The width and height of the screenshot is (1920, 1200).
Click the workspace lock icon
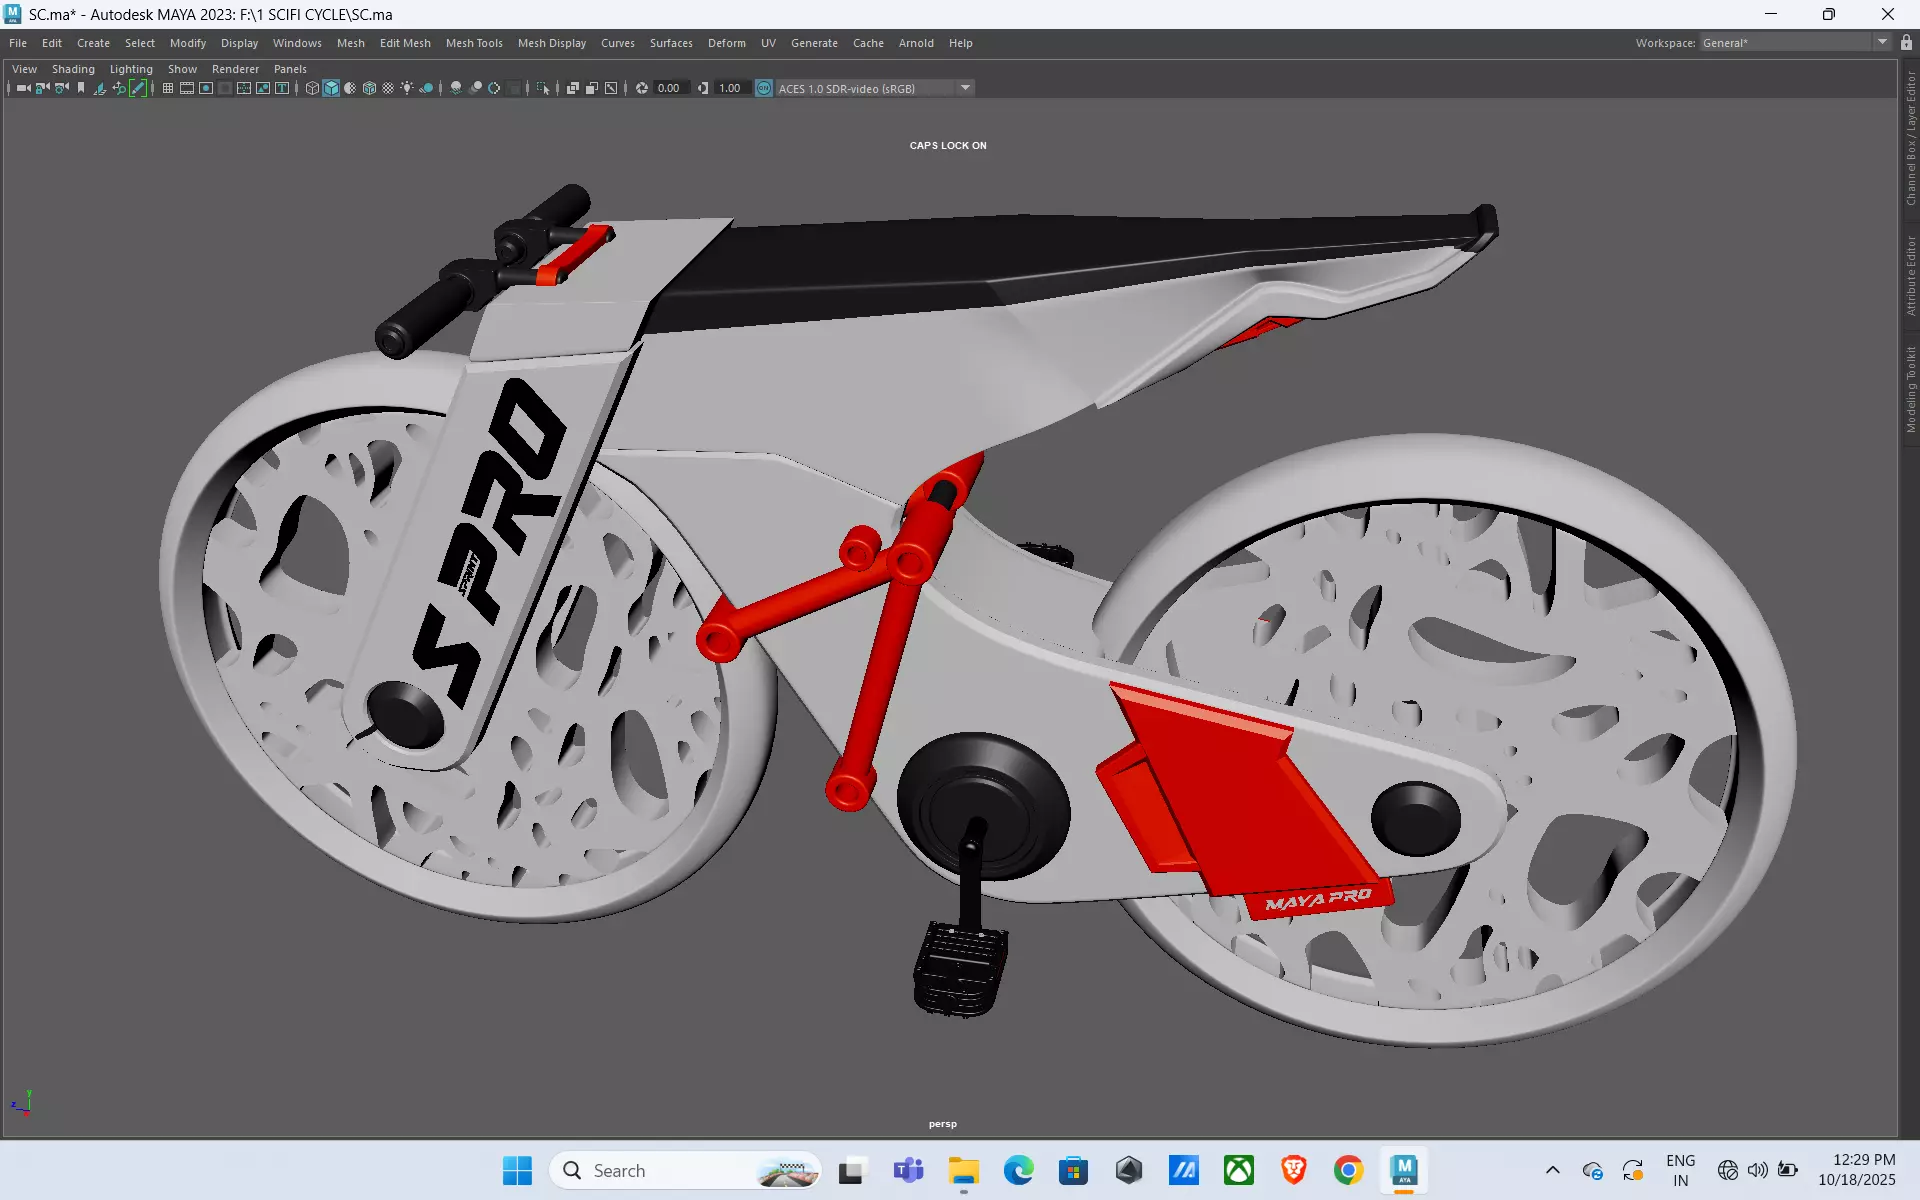(1906, 42)
